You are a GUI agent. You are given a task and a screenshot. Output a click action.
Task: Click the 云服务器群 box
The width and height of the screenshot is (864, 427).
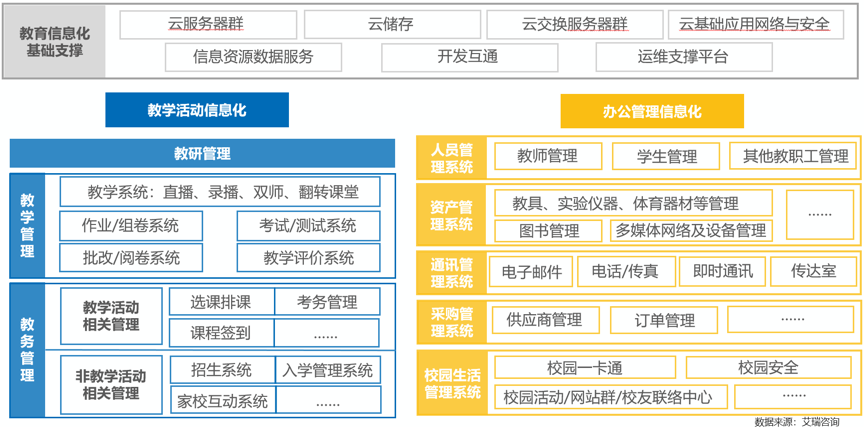[208, 25]
